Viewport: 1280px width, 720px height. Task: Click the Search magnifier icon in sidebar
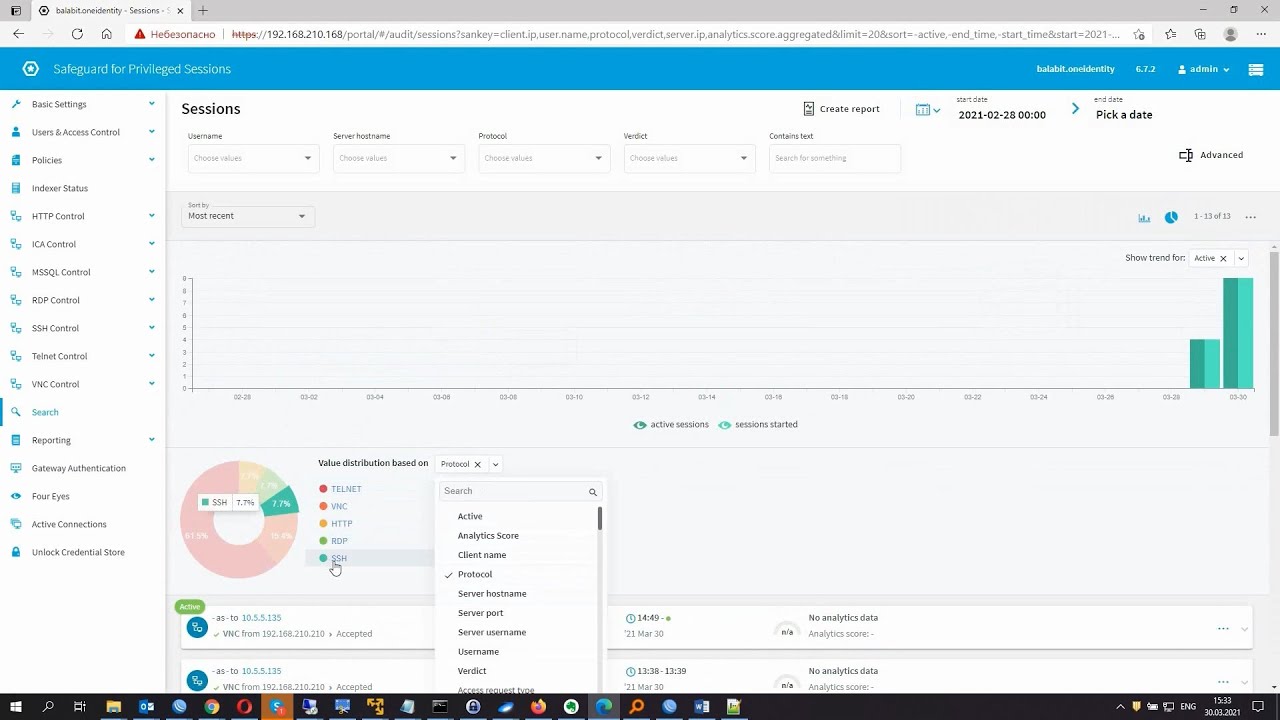pyautogui.click(x=15, y=412)
